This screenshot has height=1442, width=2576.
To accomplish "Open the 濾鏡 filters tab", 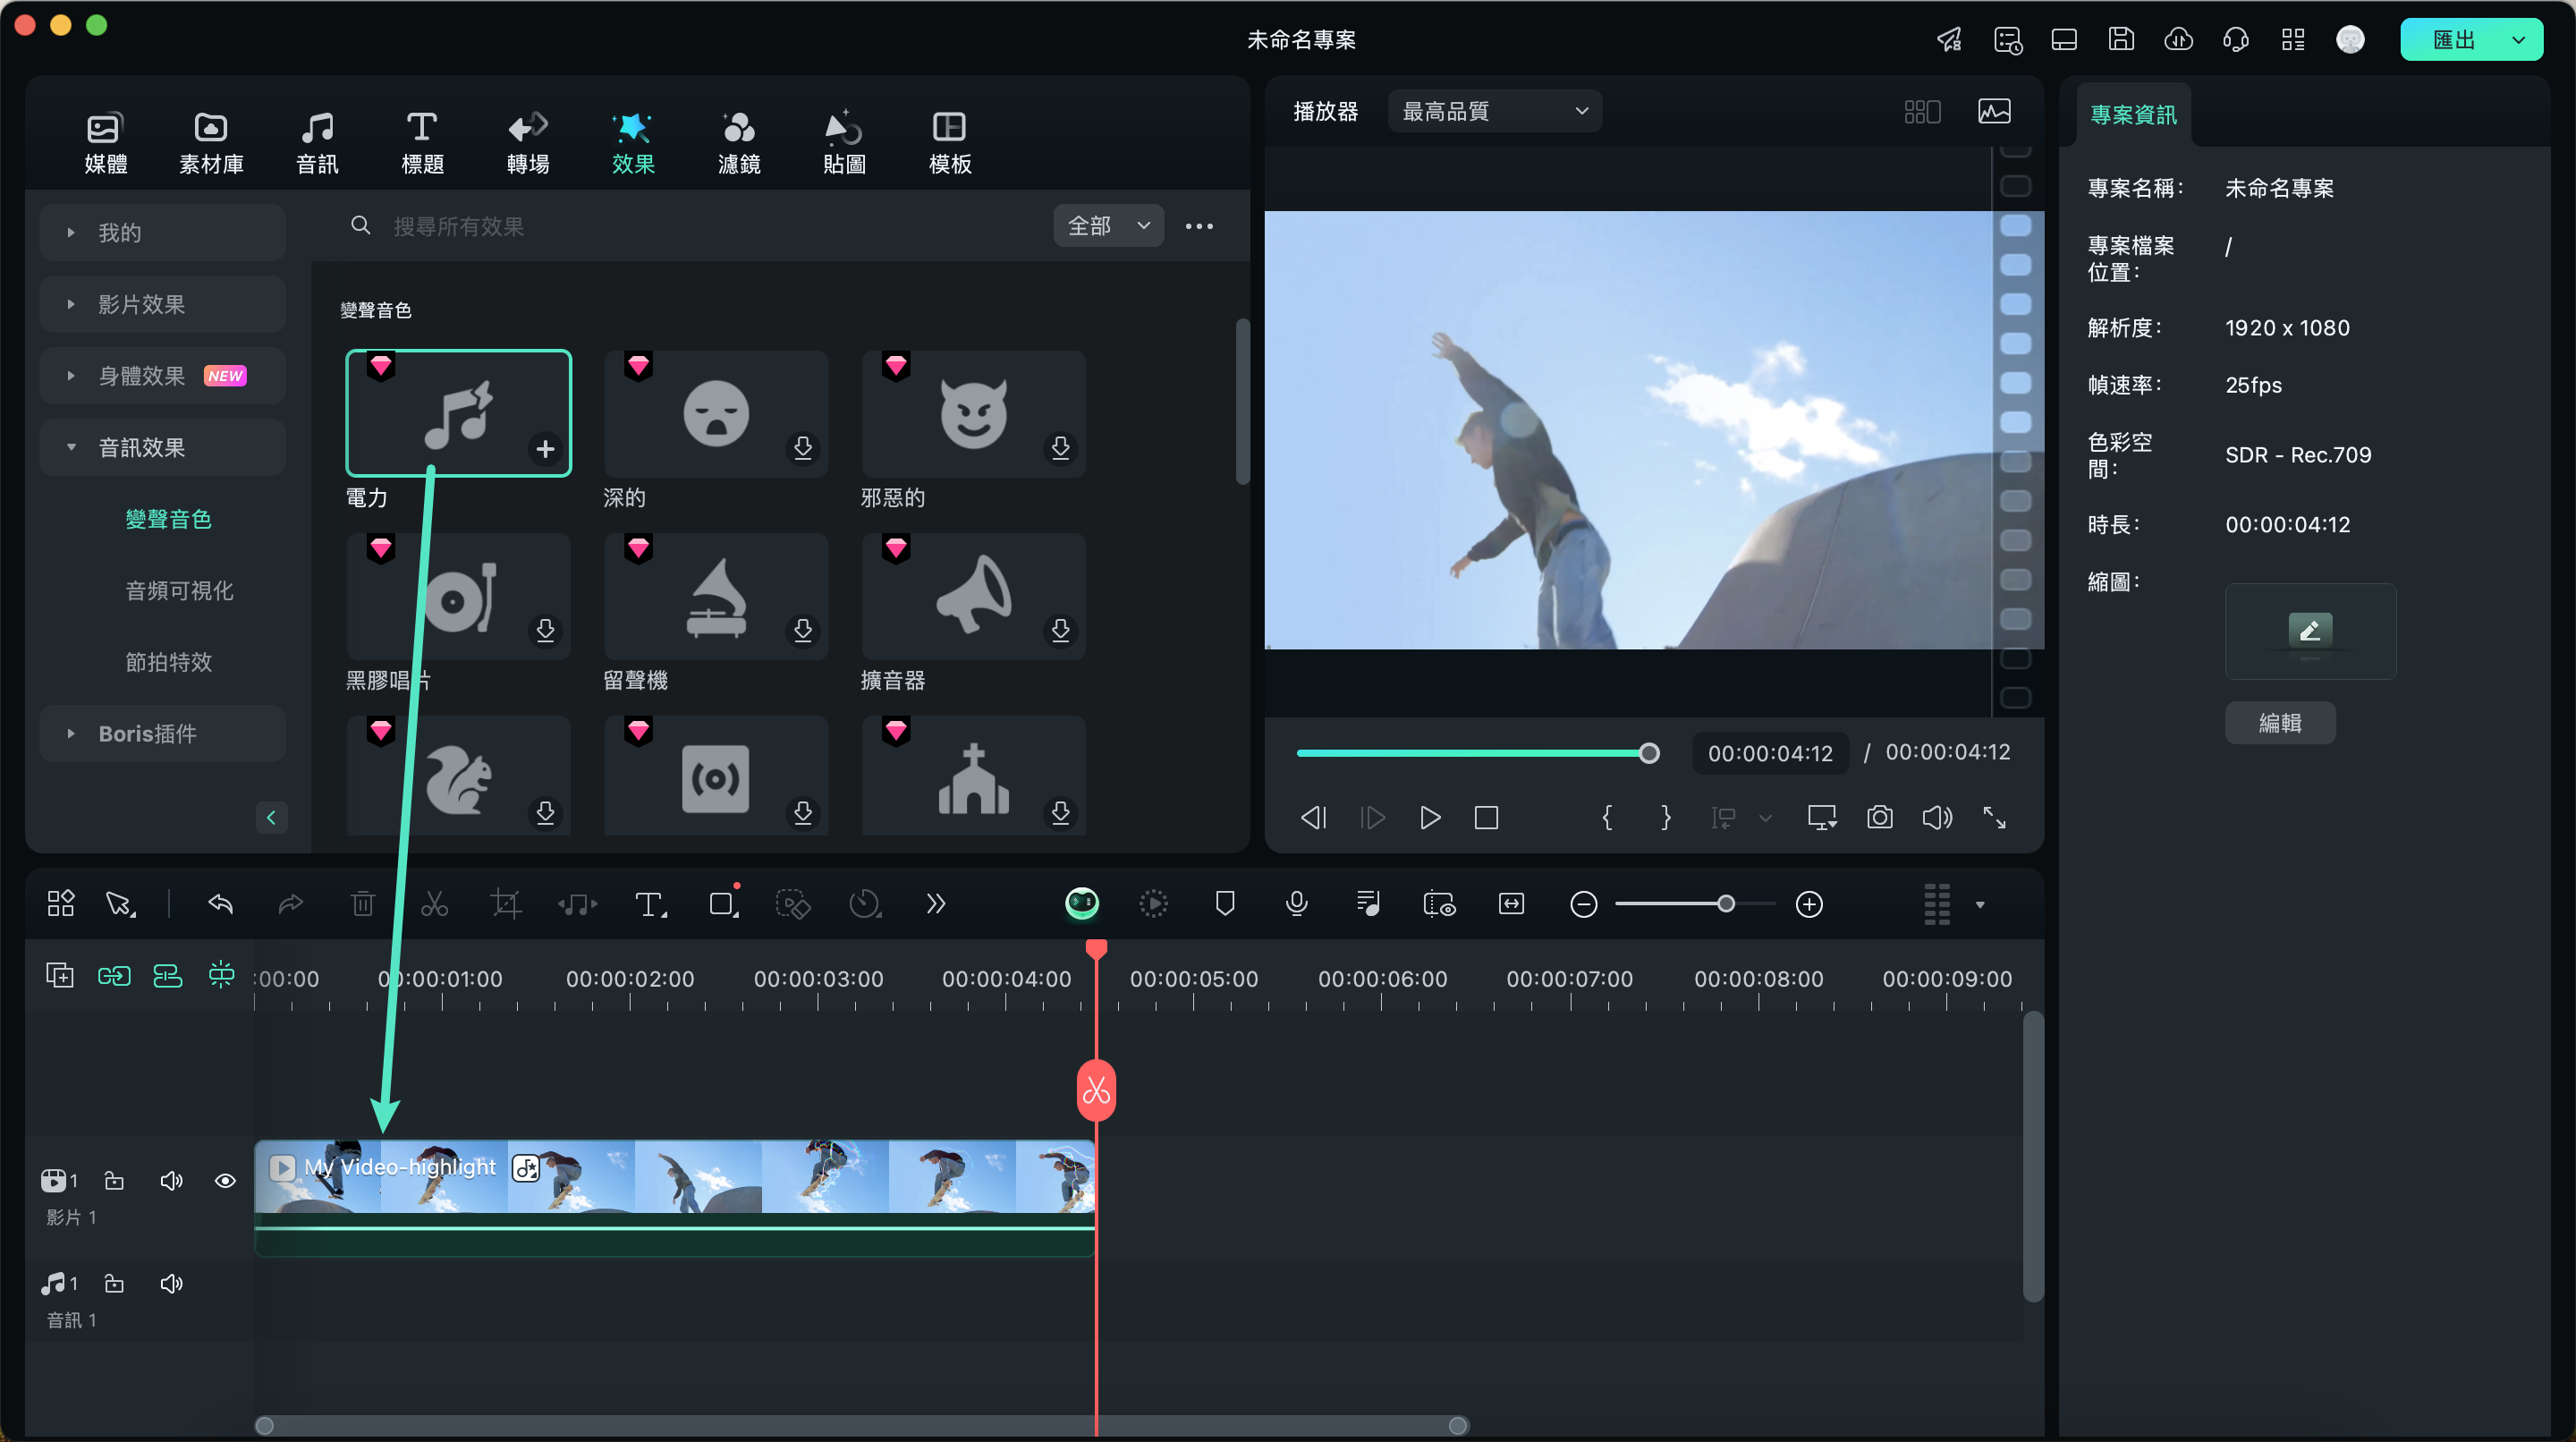I will tap(739, 142).
